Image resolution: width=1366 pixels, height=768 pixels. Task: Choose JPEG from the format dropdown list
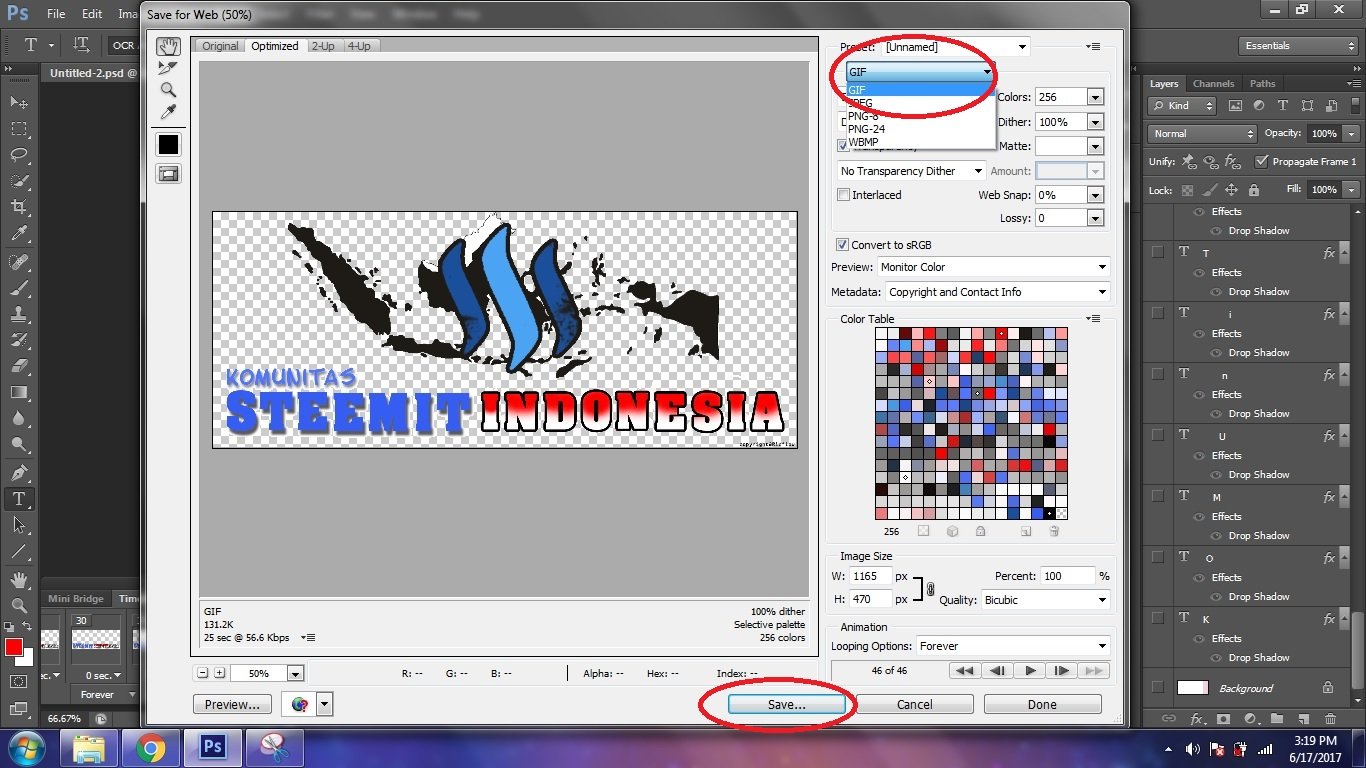coord(921,103)
